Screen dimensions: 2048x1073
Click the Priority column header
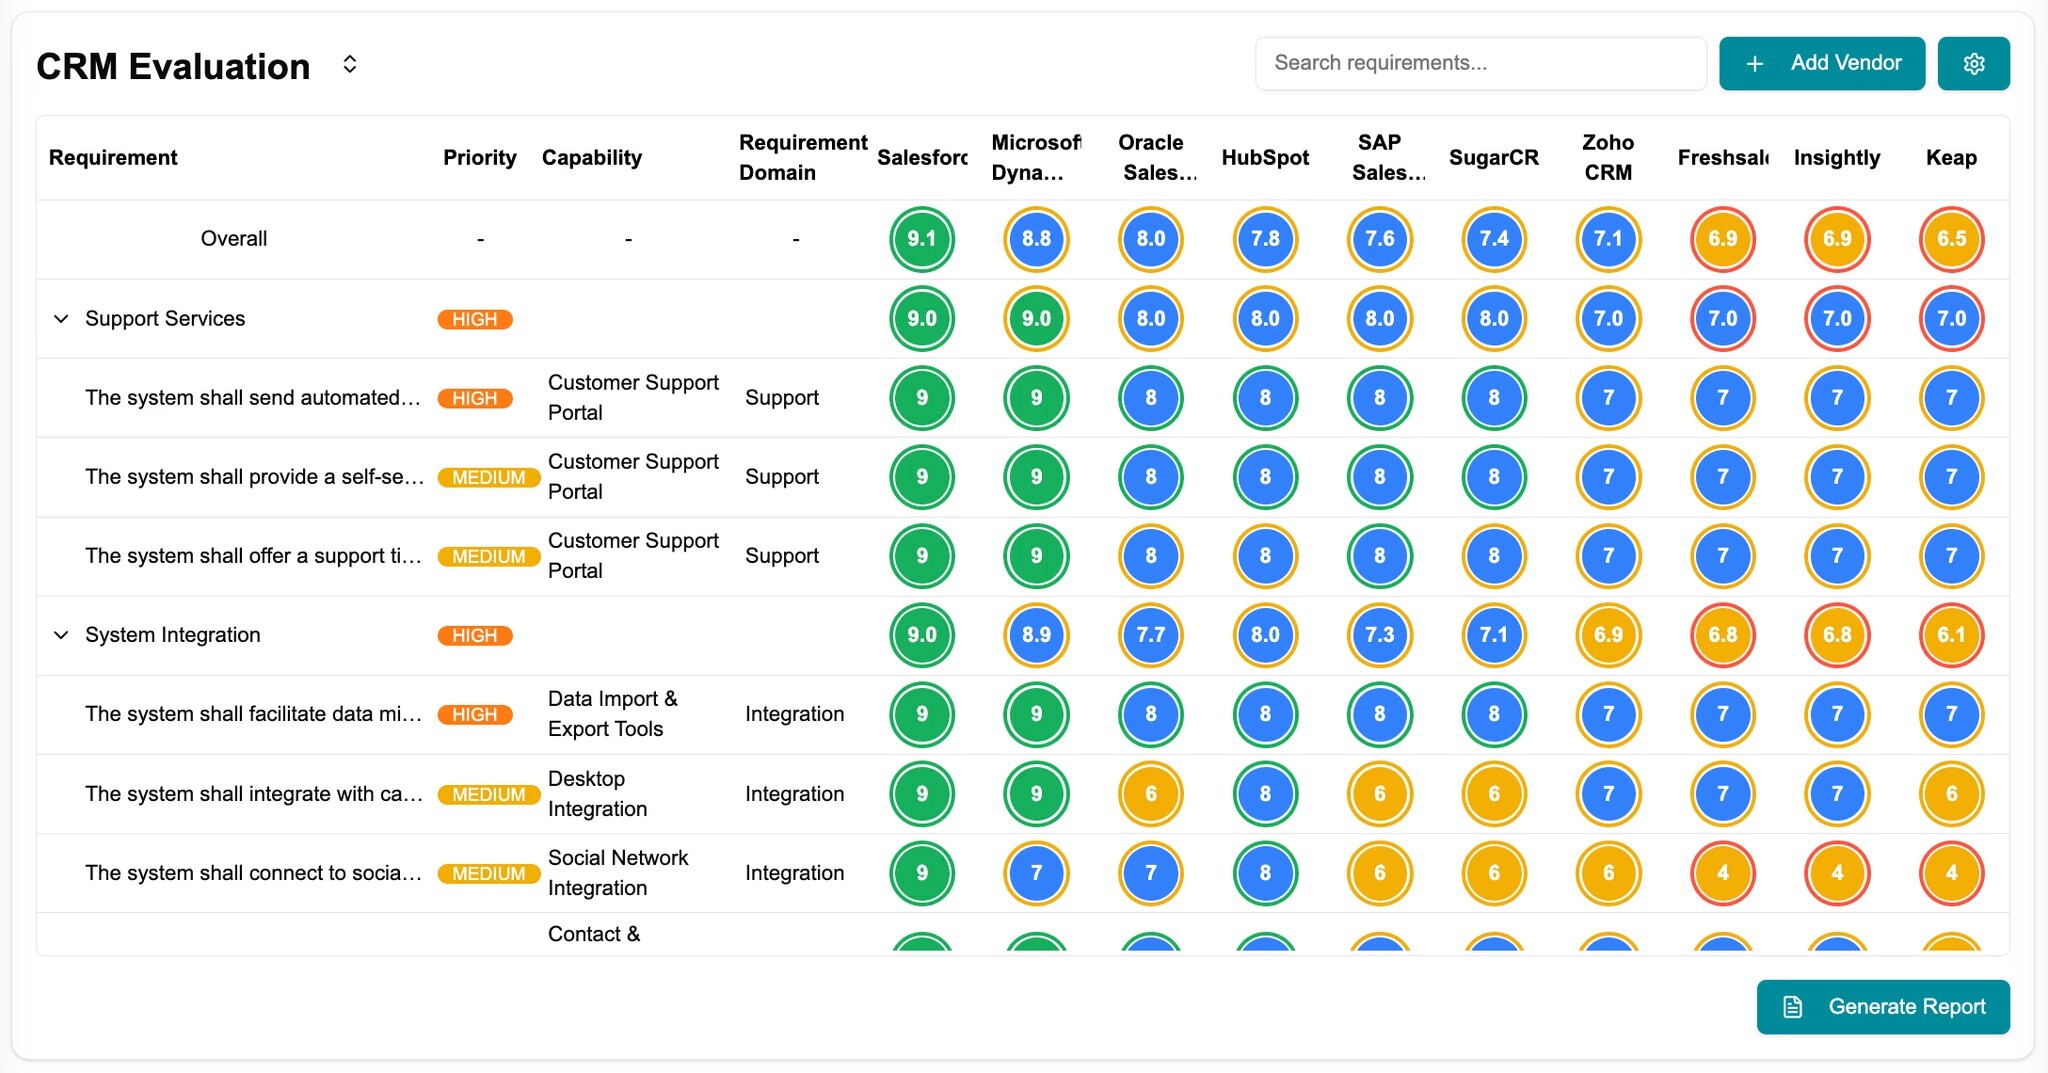[480, 158]
